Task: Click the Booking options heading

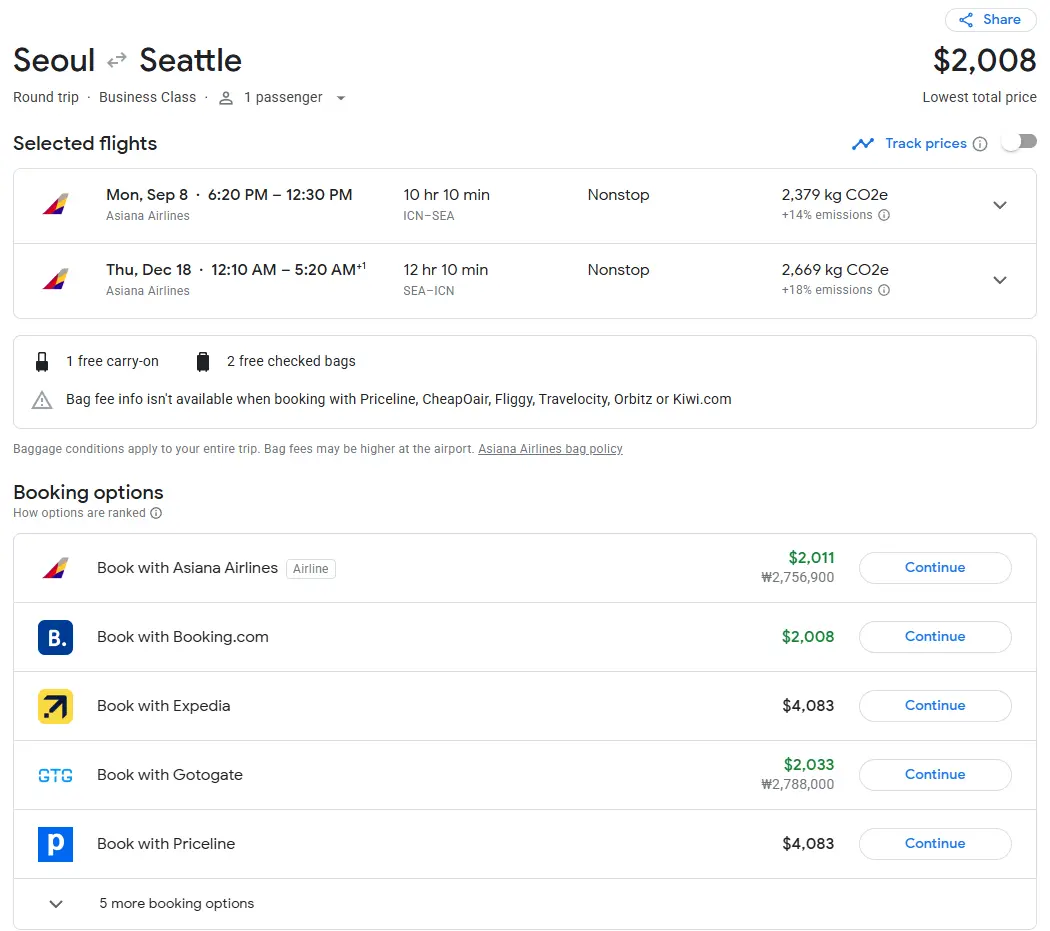Action: coord(88,492)
